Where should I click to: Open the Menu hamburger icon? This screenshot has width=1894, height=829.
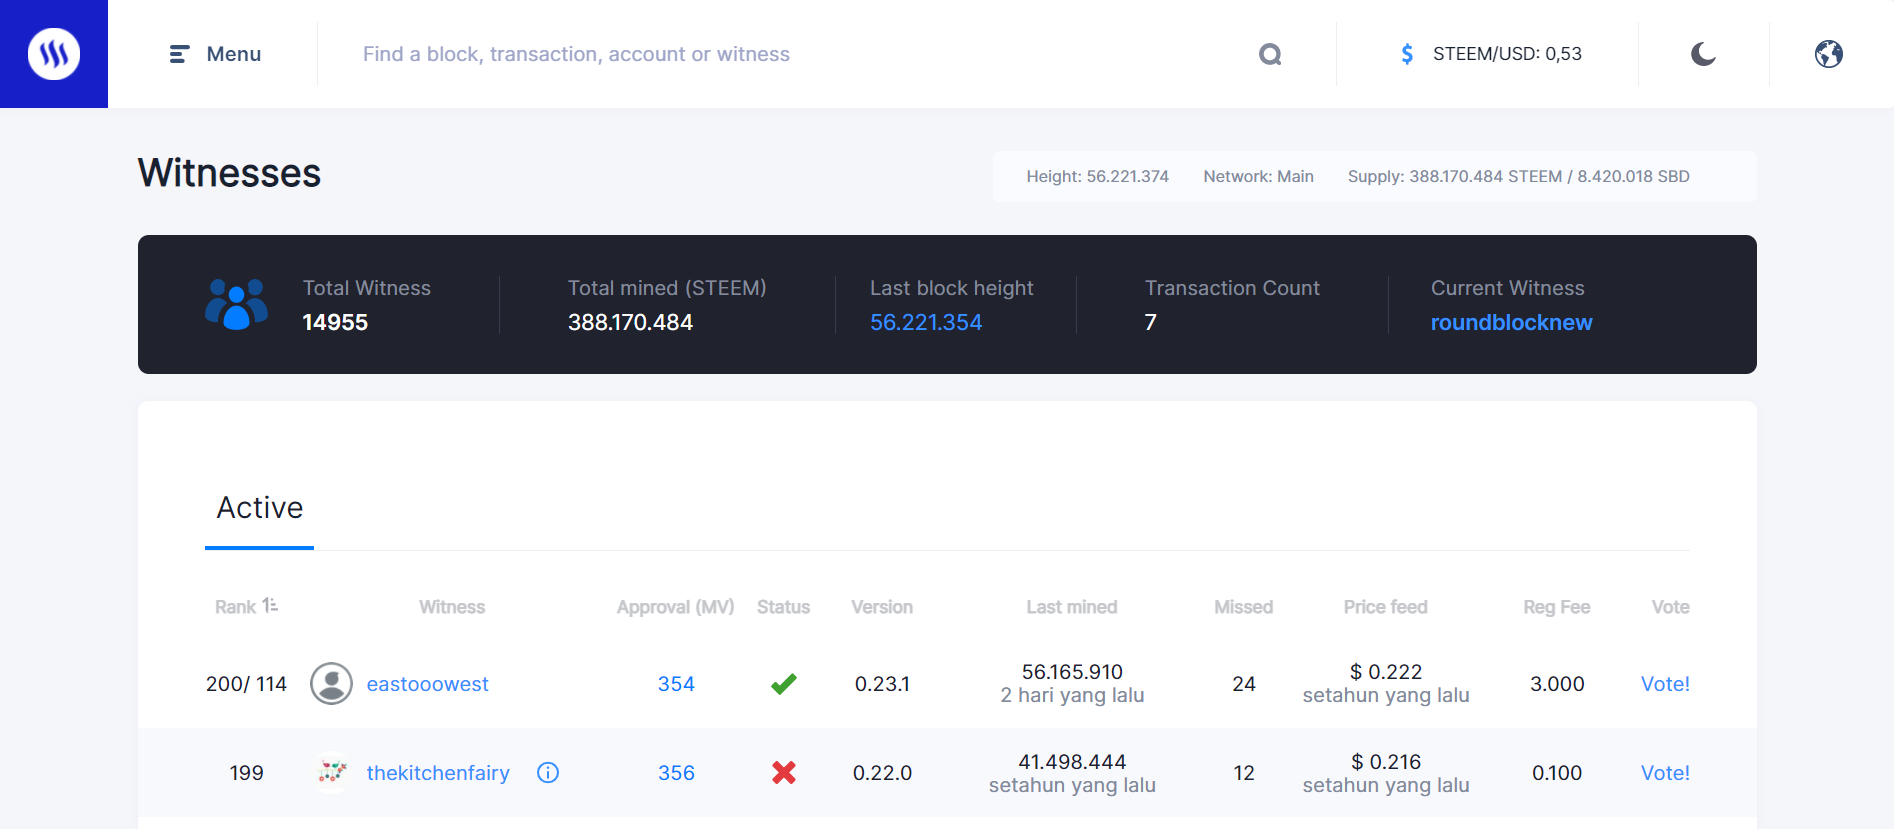(179, 54)
